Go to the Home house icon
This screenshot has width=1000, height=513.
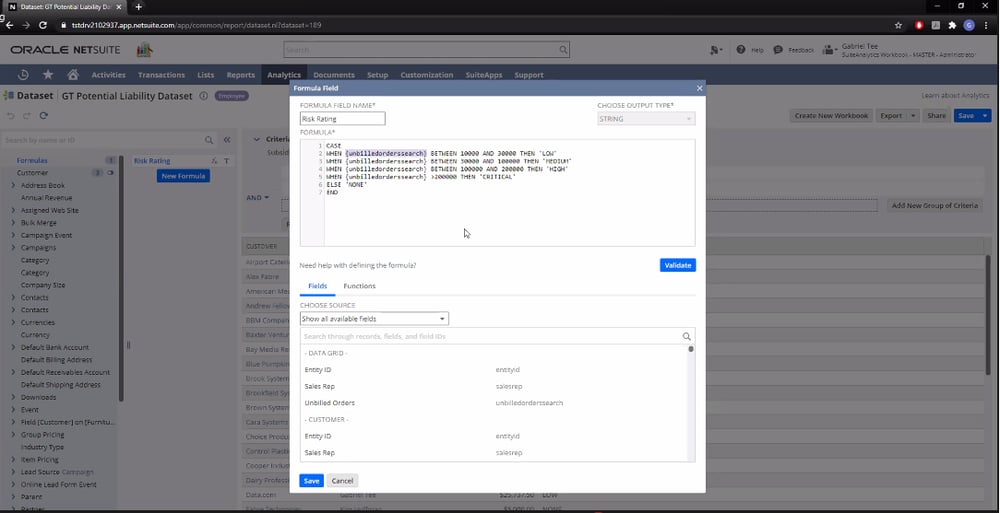tap(73, 75)
